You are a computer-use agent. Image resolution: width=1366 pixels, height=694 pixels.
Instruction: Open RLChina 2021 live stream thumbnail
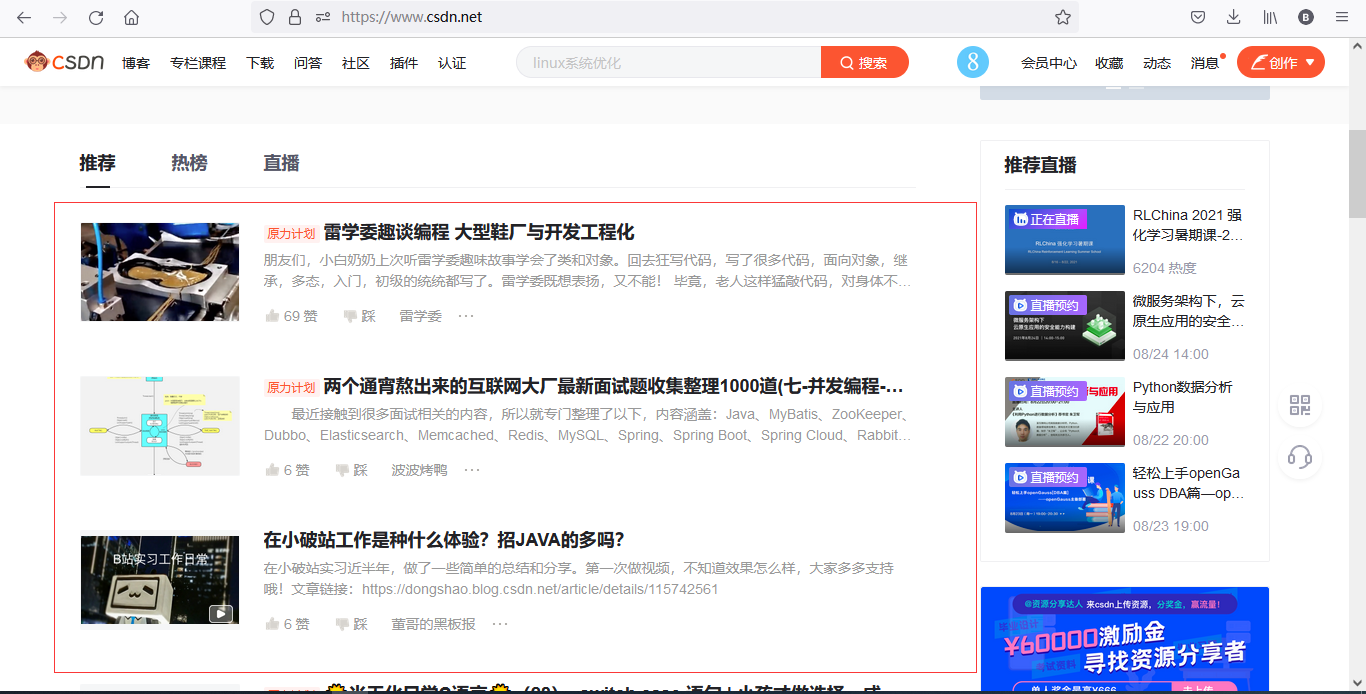pos(1065,240)
